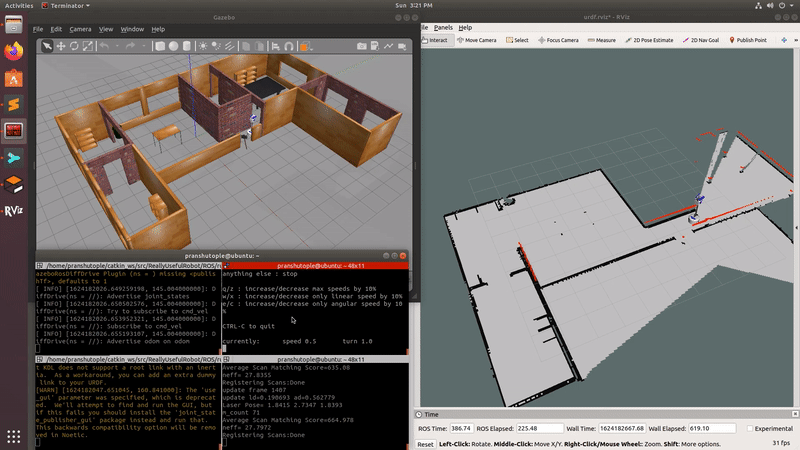Activate the Gazebo translate mode tool
The image size is (800, 450).
pos(61,46)
